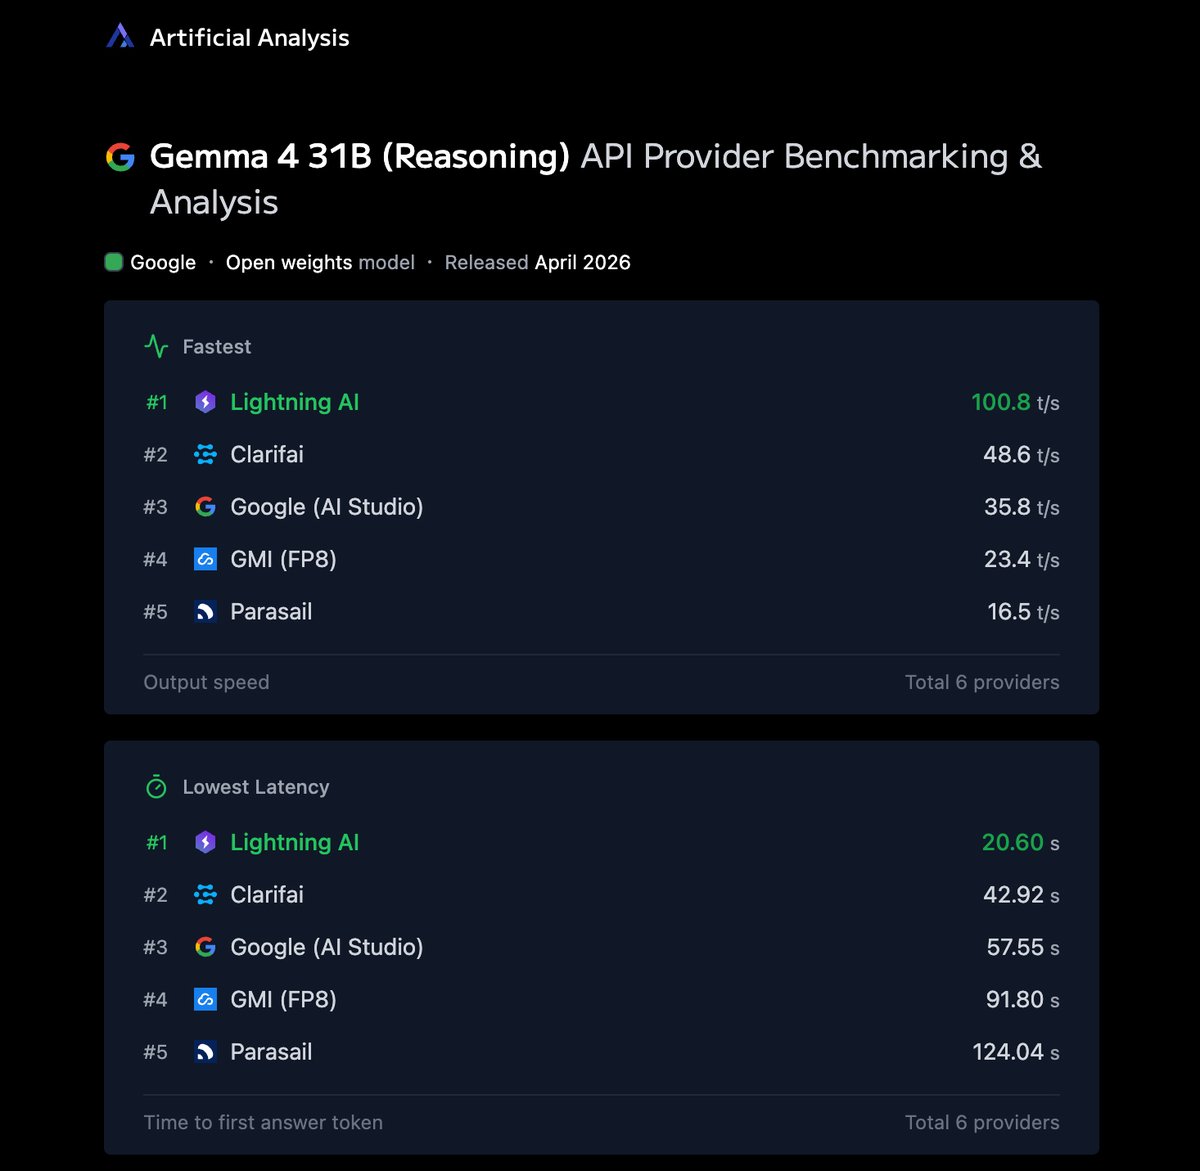1200x1171 pixels.
Task: Open Parasail in the Fastest list
Action: click(x=271, y=612)
